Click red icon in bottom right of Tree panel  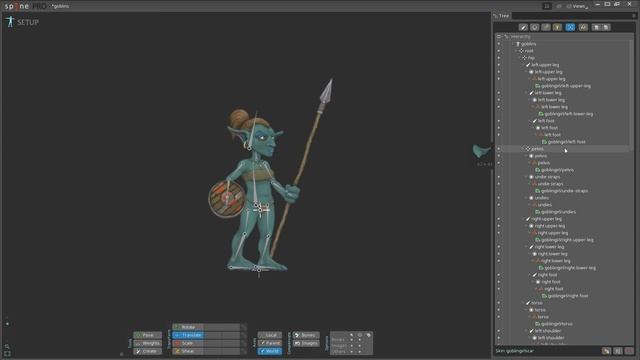[x=629, y=351]
